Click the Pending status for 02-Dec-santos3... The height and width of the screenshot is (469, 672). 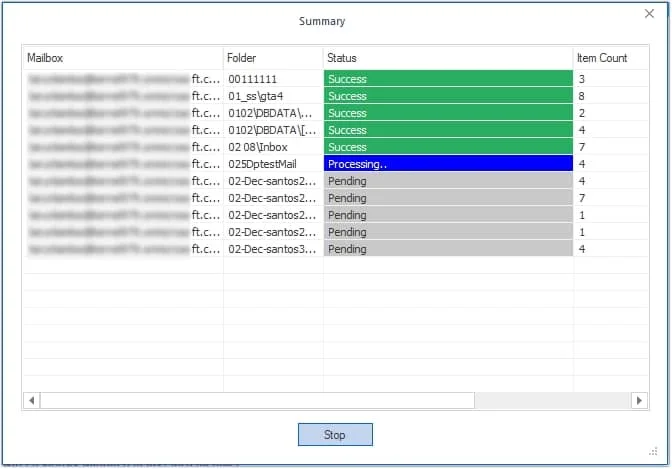pyautogui.click(x=448, y=249)
